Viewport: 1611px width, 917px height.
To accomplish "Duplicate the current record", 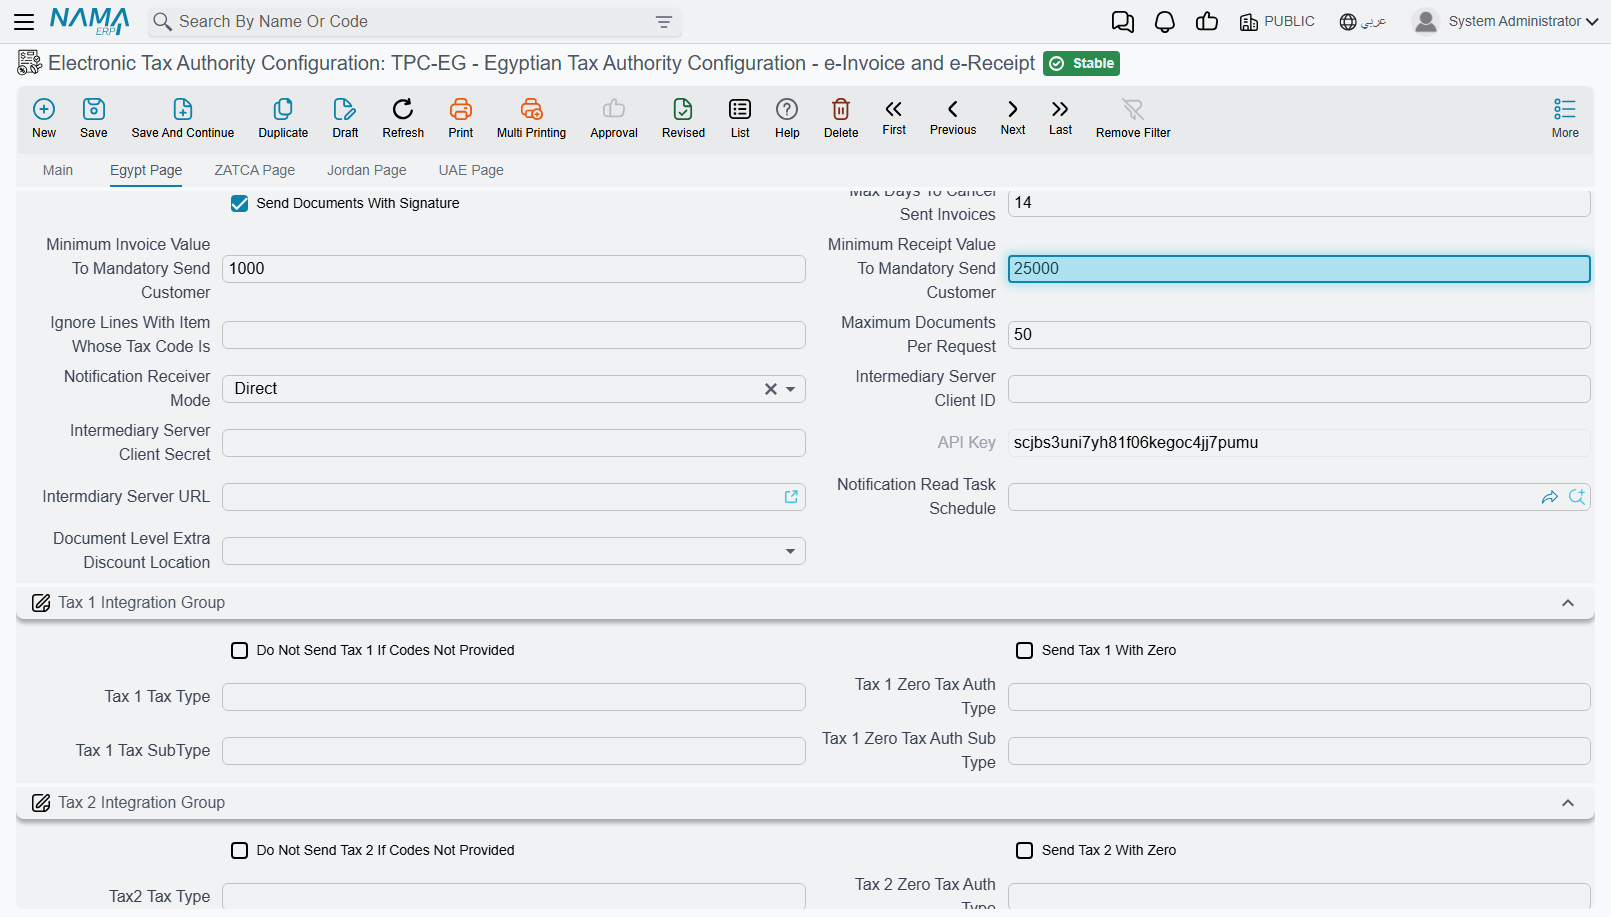I will click(283, 109).
